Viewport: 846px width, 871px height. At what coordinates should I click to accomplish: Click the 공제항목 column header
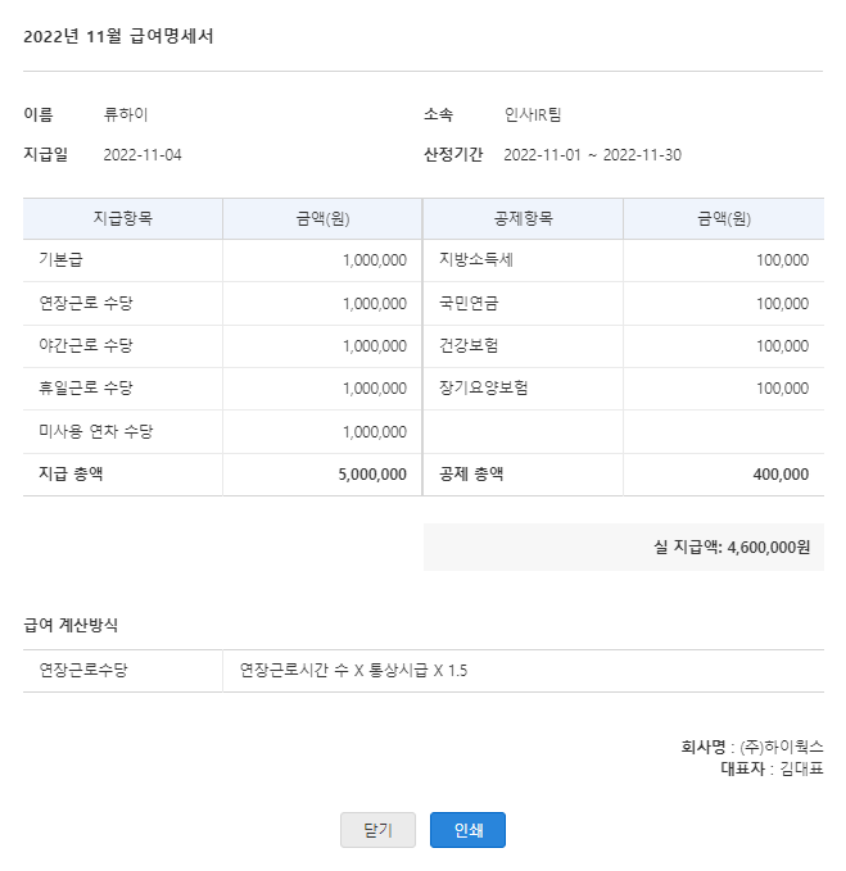[x=523, y=219]
